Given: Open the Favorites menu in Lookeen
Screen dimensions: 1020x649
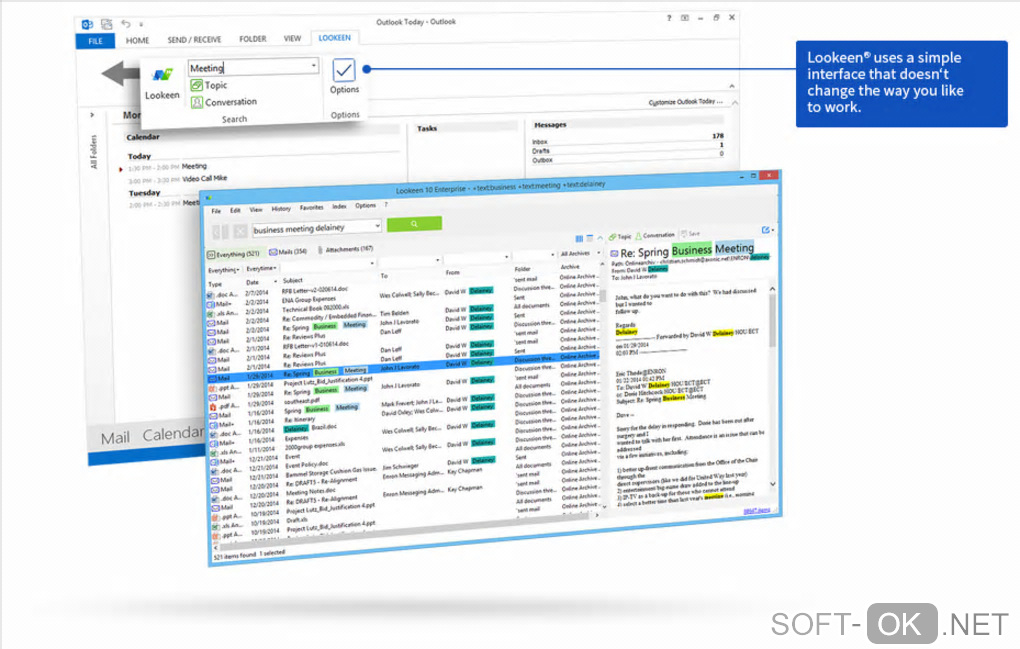Looking at the screenshot, I should (x=311, y=207).
